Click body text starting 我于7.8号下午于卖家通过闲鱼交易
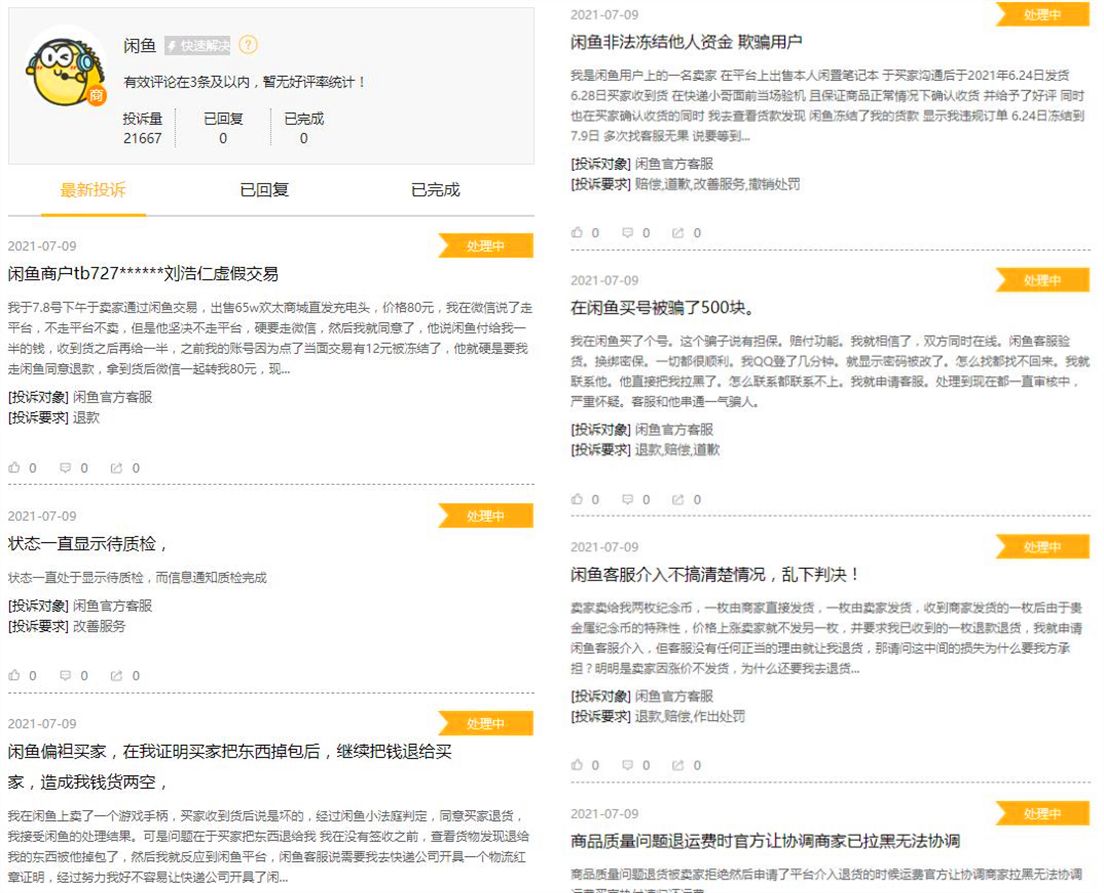The width and height of the screenshot is (1104, 893). (x=270, y=338)
